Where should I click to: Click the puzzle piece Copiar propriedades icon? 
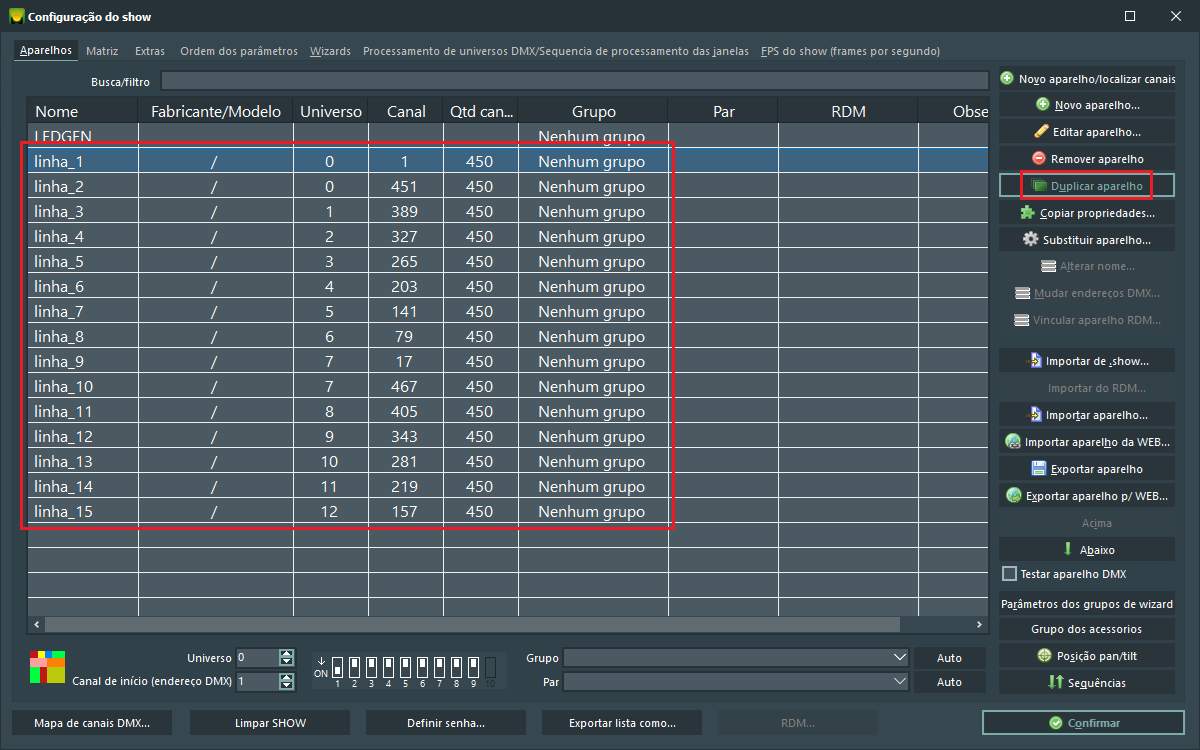click(1027, 213)
